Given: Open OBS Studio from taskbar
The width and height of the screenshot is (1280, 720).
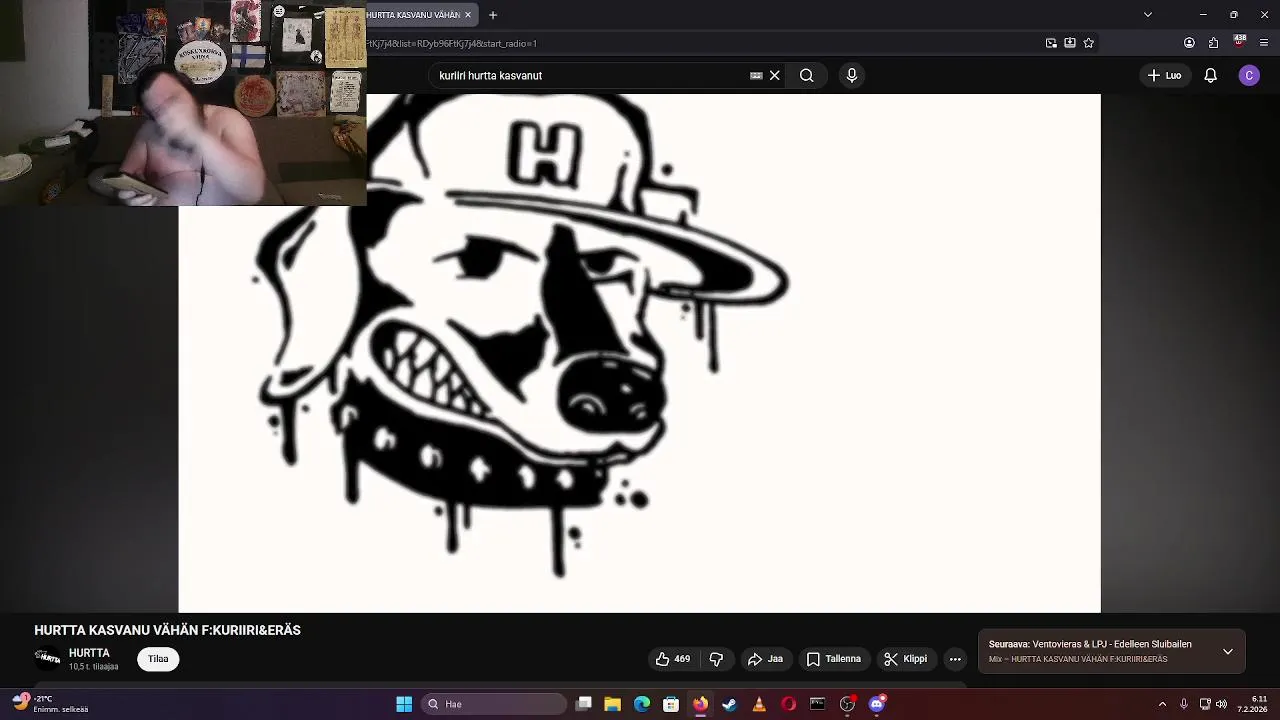Looking at the screenshot, I should [x=848, y=704].
